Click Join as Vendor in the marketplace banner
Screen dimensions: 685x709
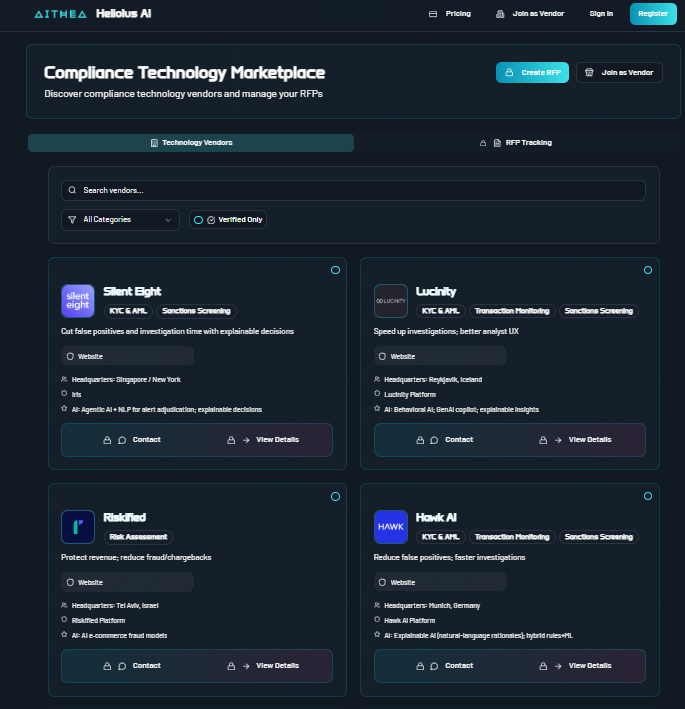pyautogui.click(x=619, y=72)
